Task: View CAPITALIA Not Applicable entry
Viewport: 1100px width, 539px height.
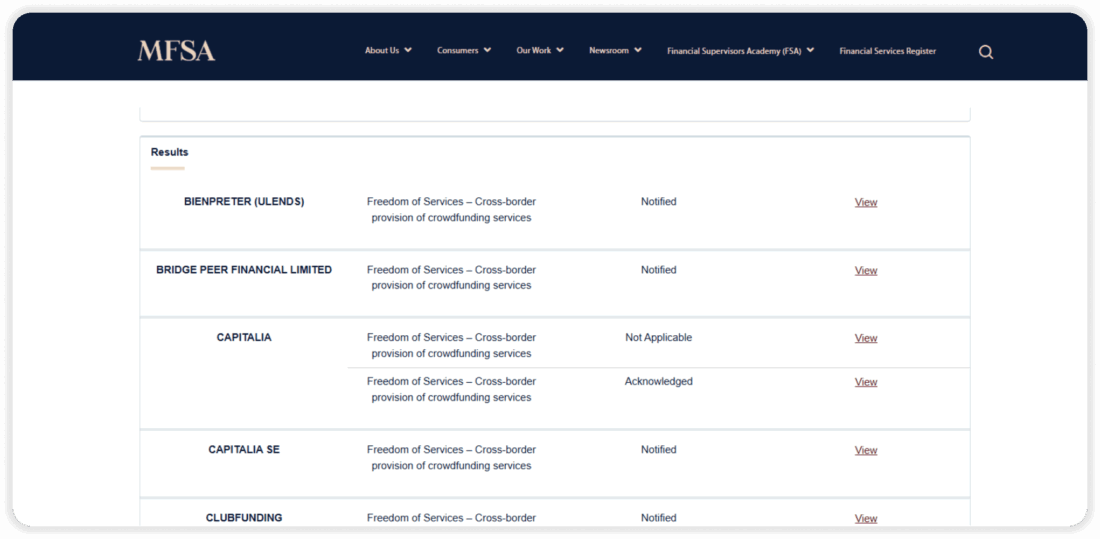Action: point(866,338)
